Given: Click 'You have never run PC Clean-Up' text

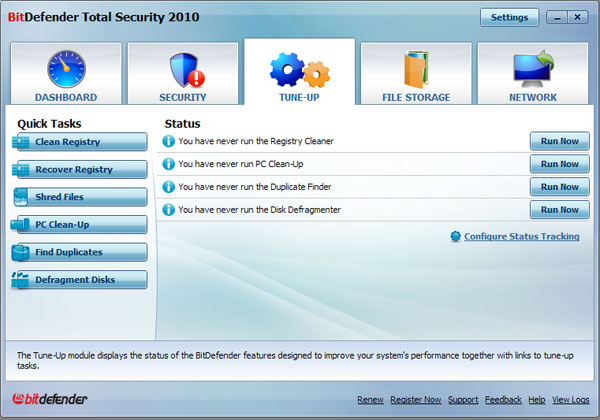Looking at the screenshot, I should [241, 164].
